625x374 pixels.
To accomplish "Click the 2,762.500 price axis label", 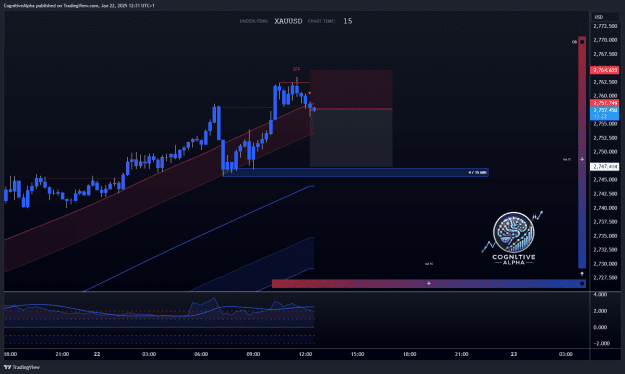I will 605,82.
